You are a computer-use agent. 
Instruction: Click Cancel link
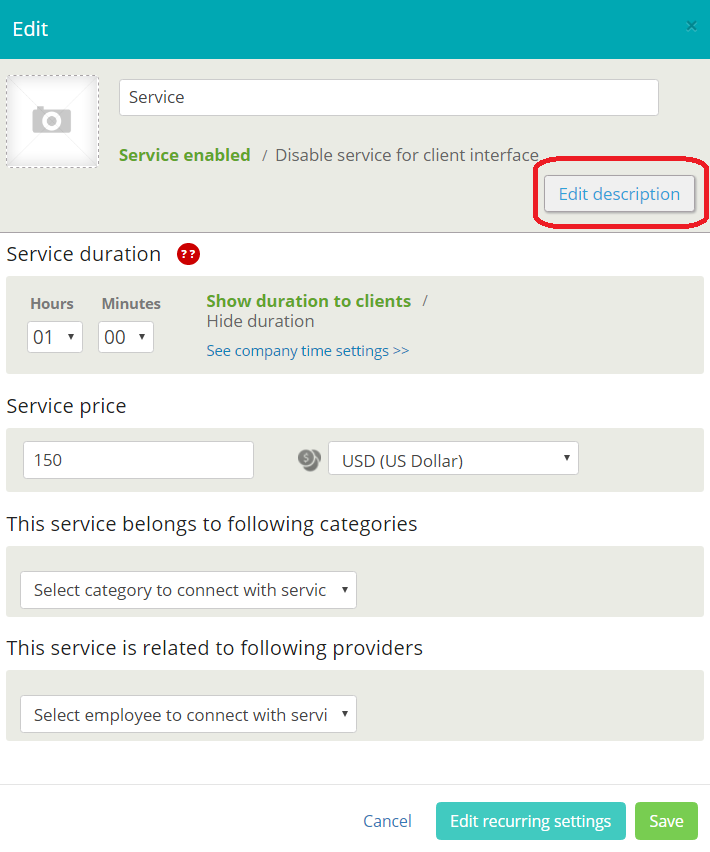[x=387, y=821]
